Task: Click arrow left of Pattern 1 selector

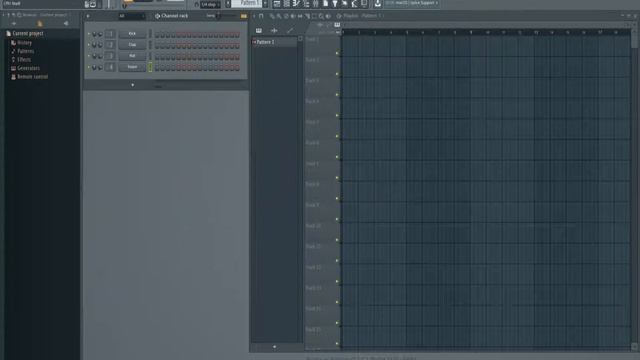Action: 228,4
